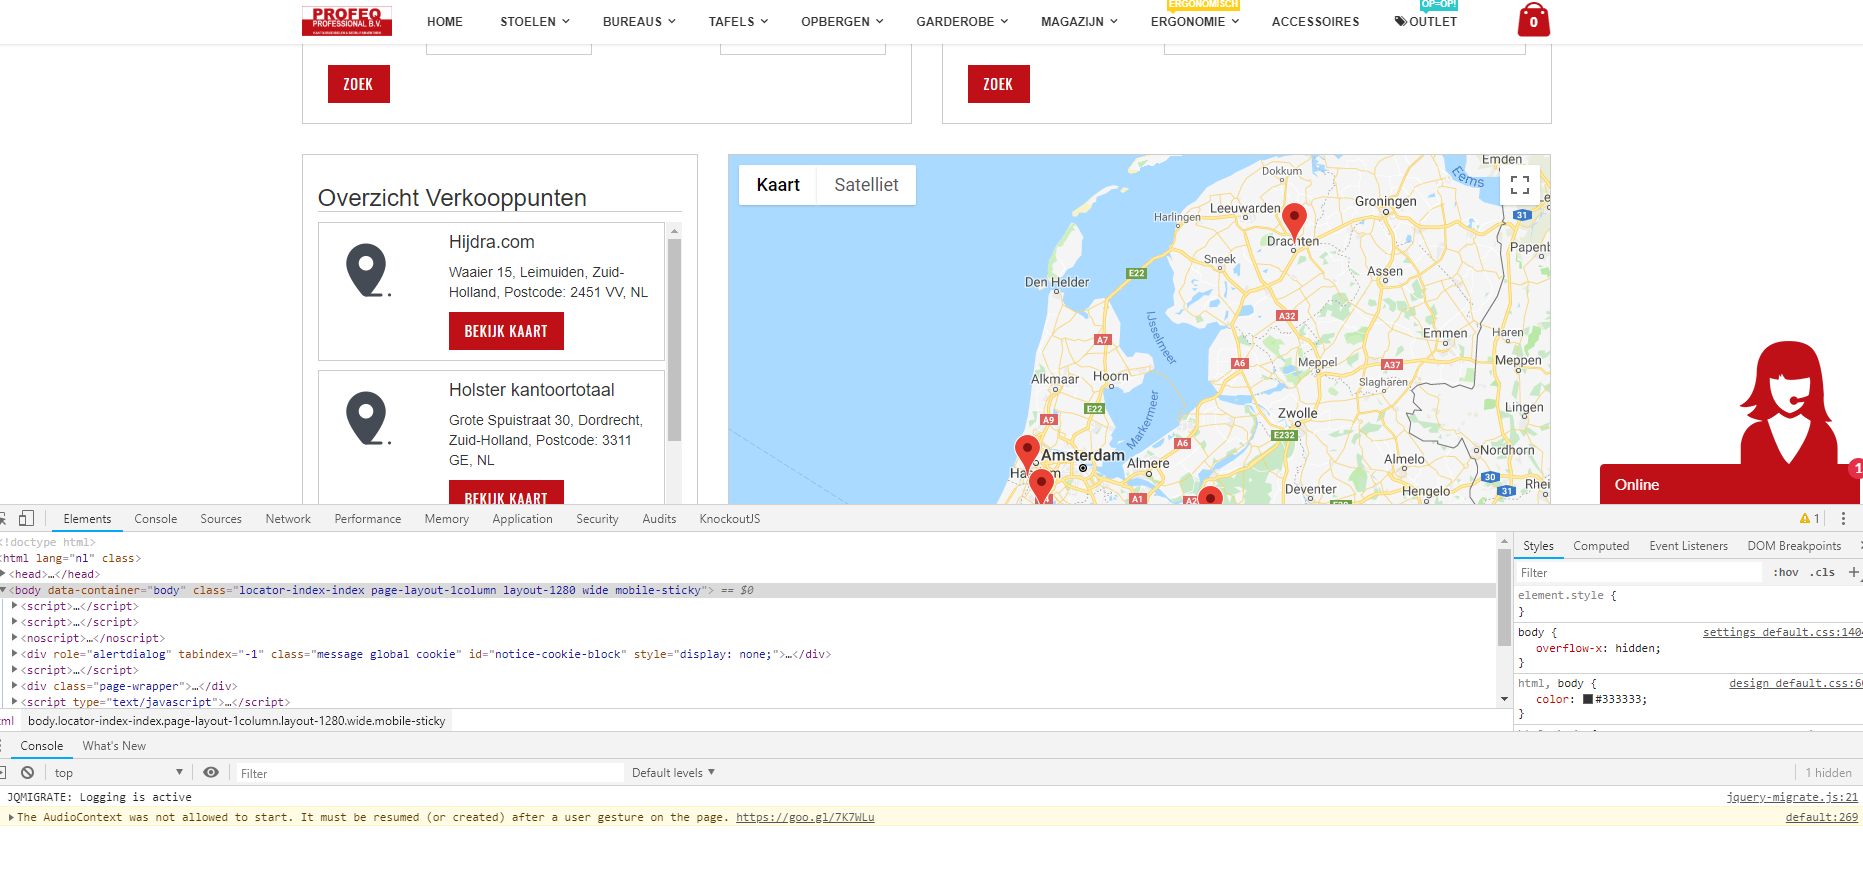Switch to the Computed styles tab
Viewport: 1863px width, 871px height.
1601,546
